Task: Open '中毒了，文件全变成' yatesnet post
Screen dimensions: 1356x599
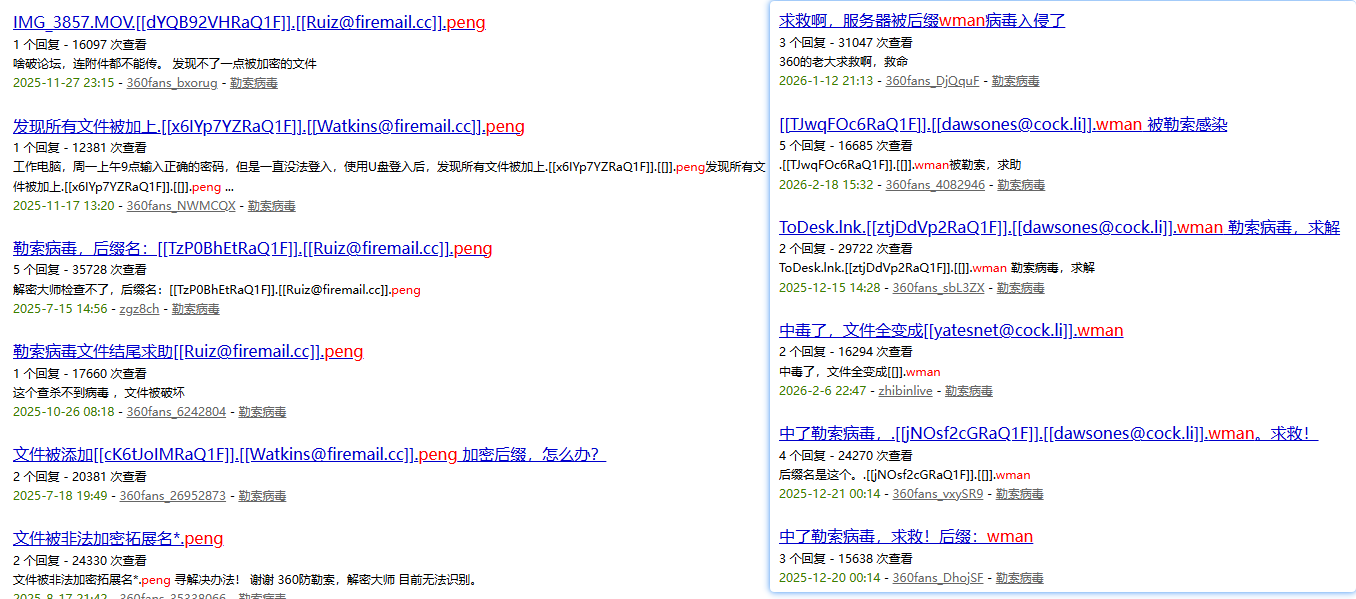Action: pos(950,331)
